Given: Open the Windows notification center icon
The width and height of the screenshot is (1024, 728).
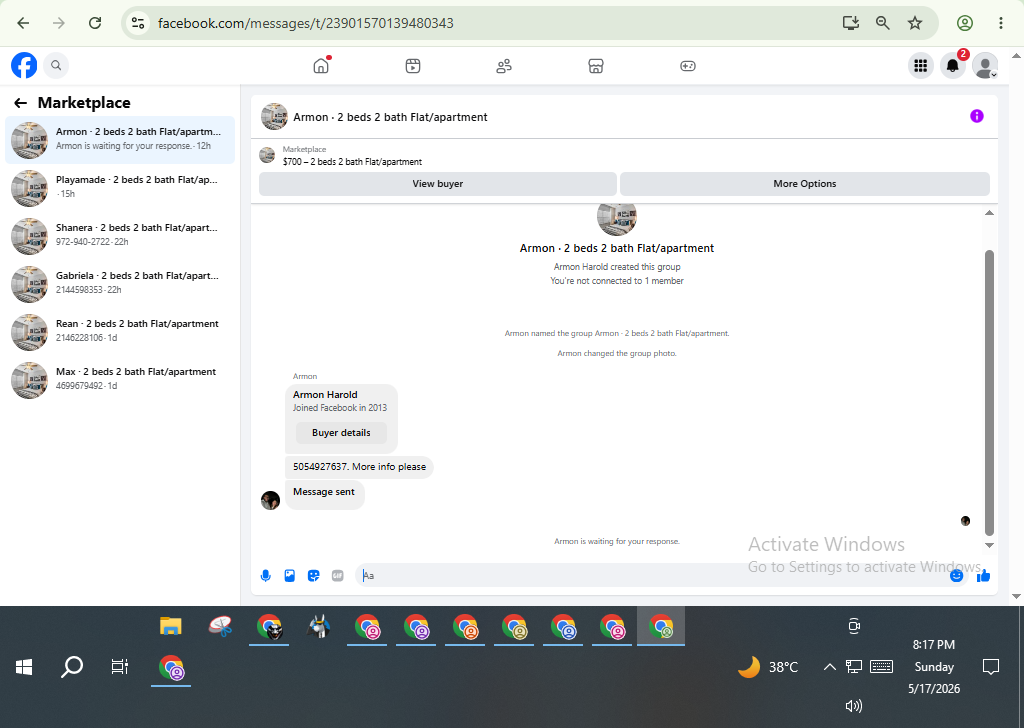Looking at the screenshot, I should coord(991,667).
